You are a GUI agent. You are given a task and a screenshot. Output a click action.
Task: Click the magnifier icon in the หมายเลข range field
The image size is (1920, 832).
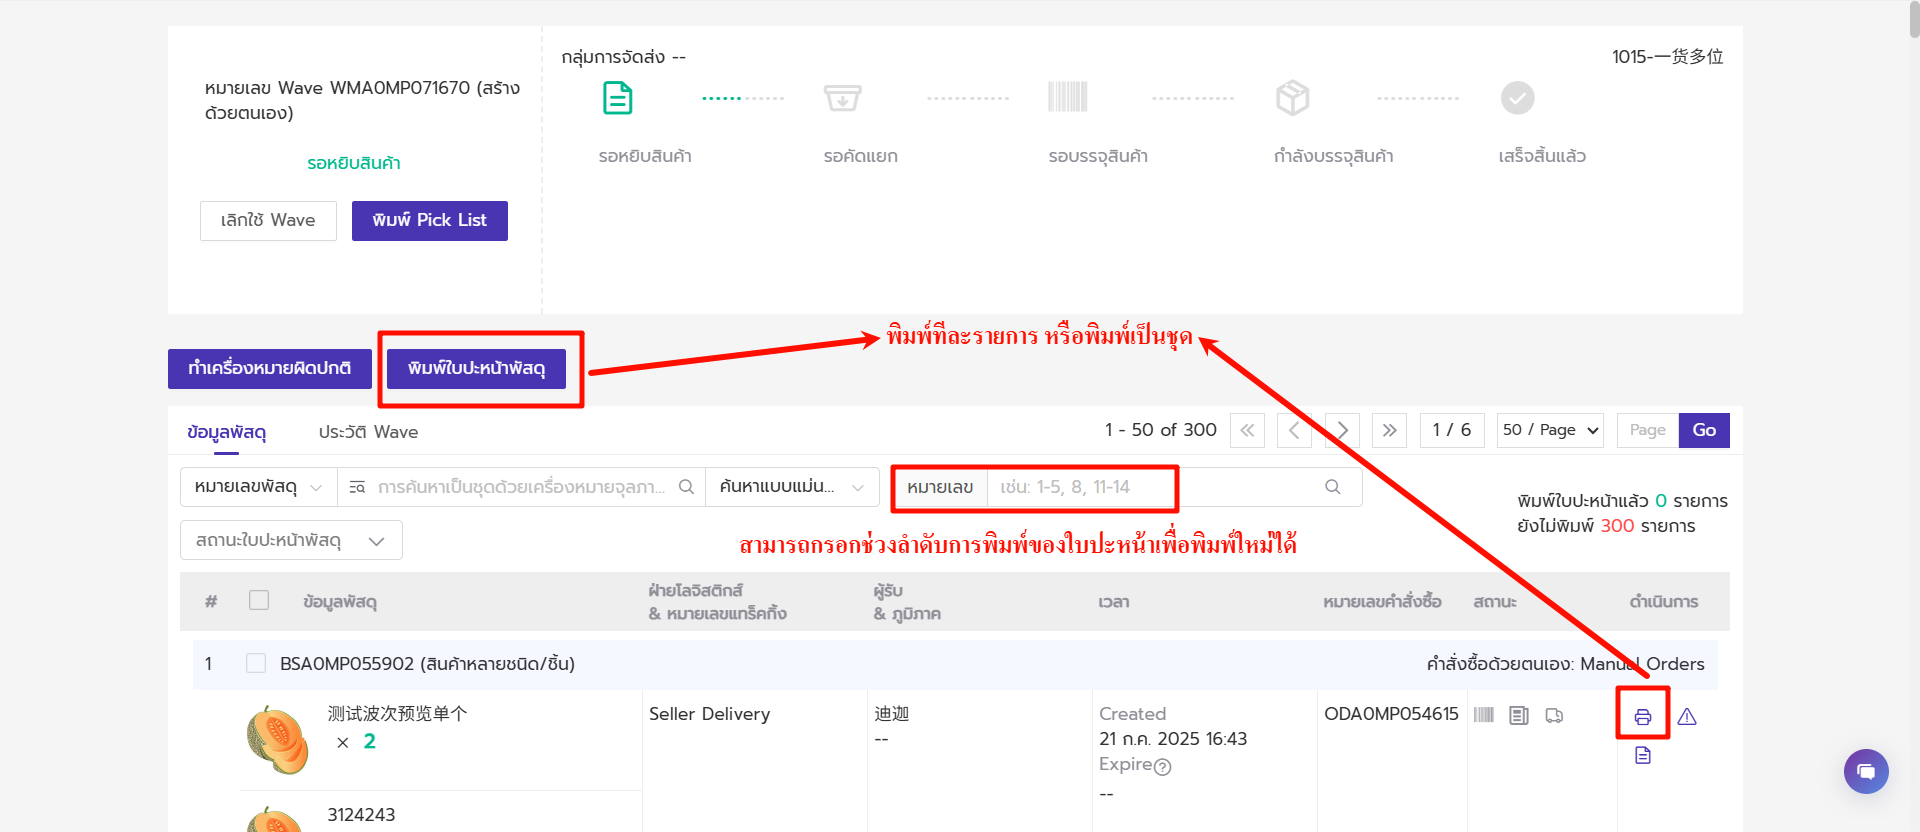pos(1333,487)
